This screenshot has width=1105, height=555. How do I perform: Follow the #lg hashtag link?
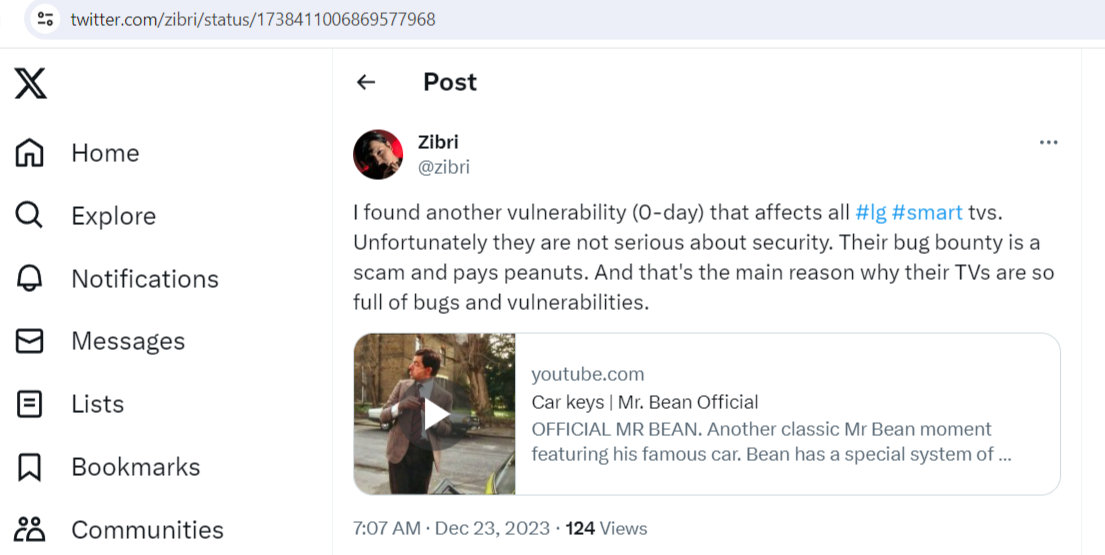click(870, 212)
